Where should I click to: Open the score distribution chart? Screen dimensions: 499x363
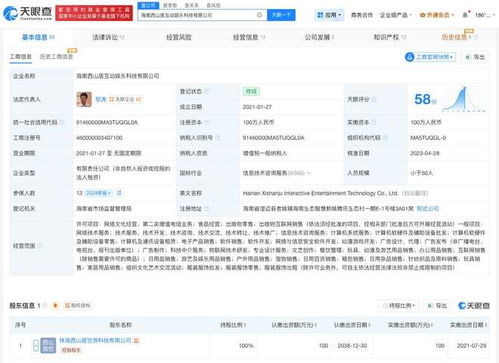464,99
